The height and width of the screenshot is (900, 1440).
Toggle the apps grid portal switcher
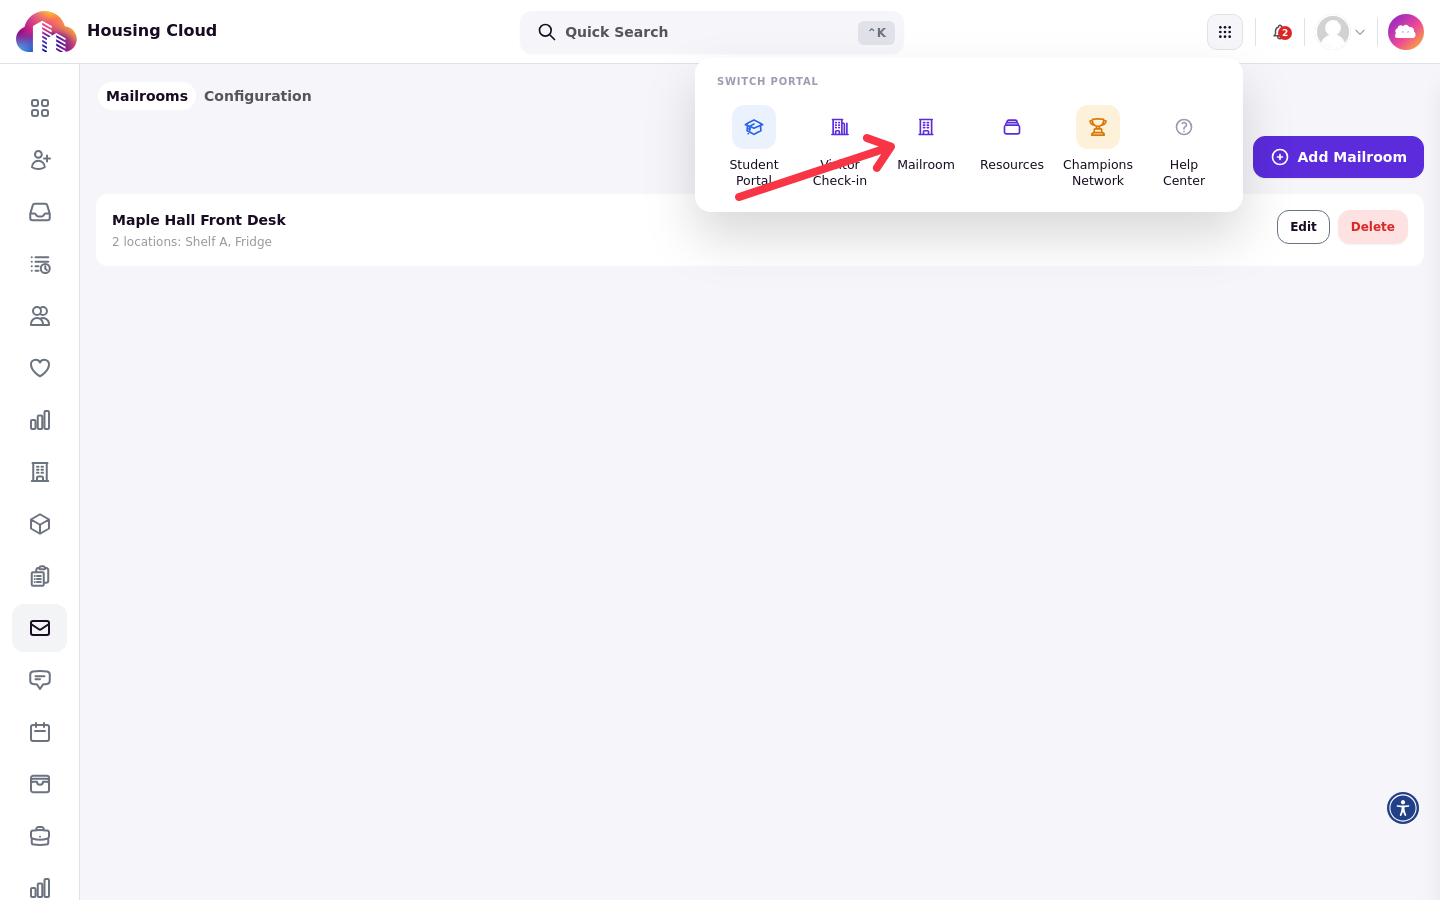click(1225, 32)
